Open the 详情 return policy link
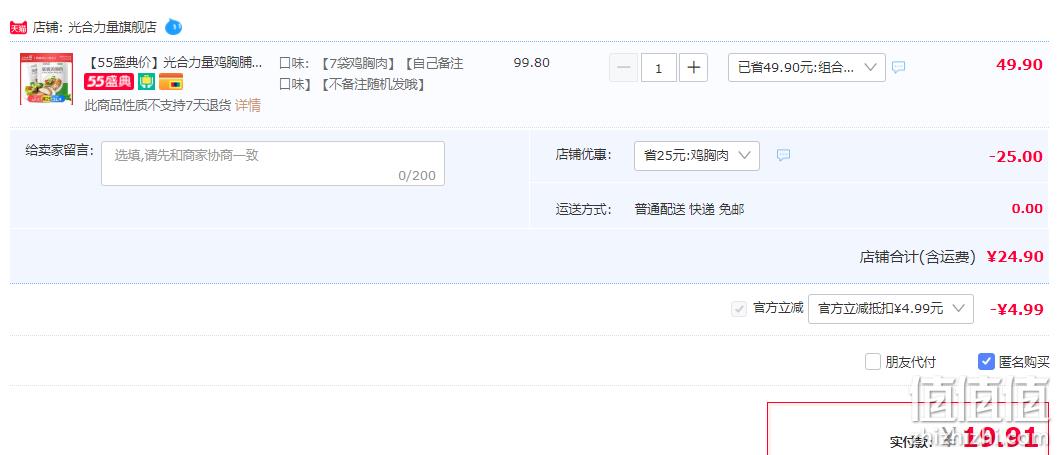 coord(248,105)
